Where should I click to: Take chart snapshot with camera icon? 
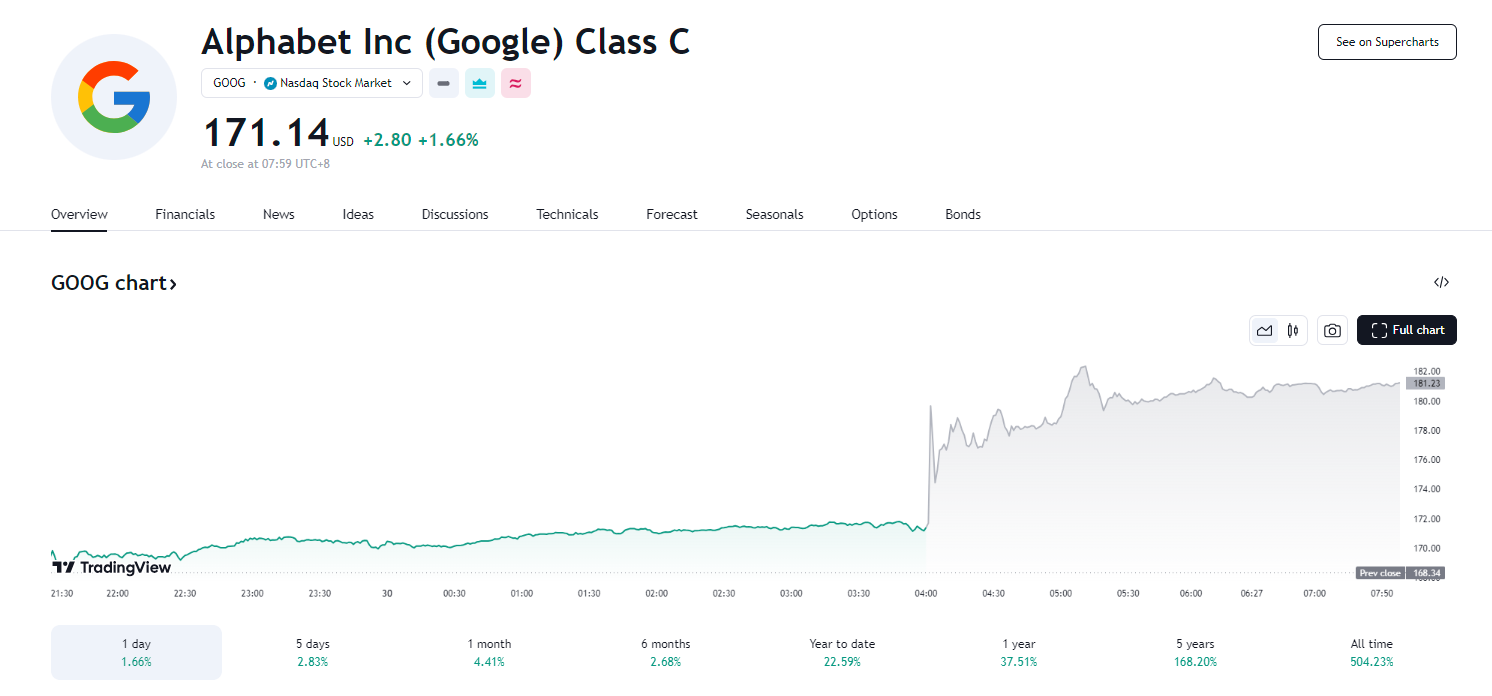[1332, 330]
